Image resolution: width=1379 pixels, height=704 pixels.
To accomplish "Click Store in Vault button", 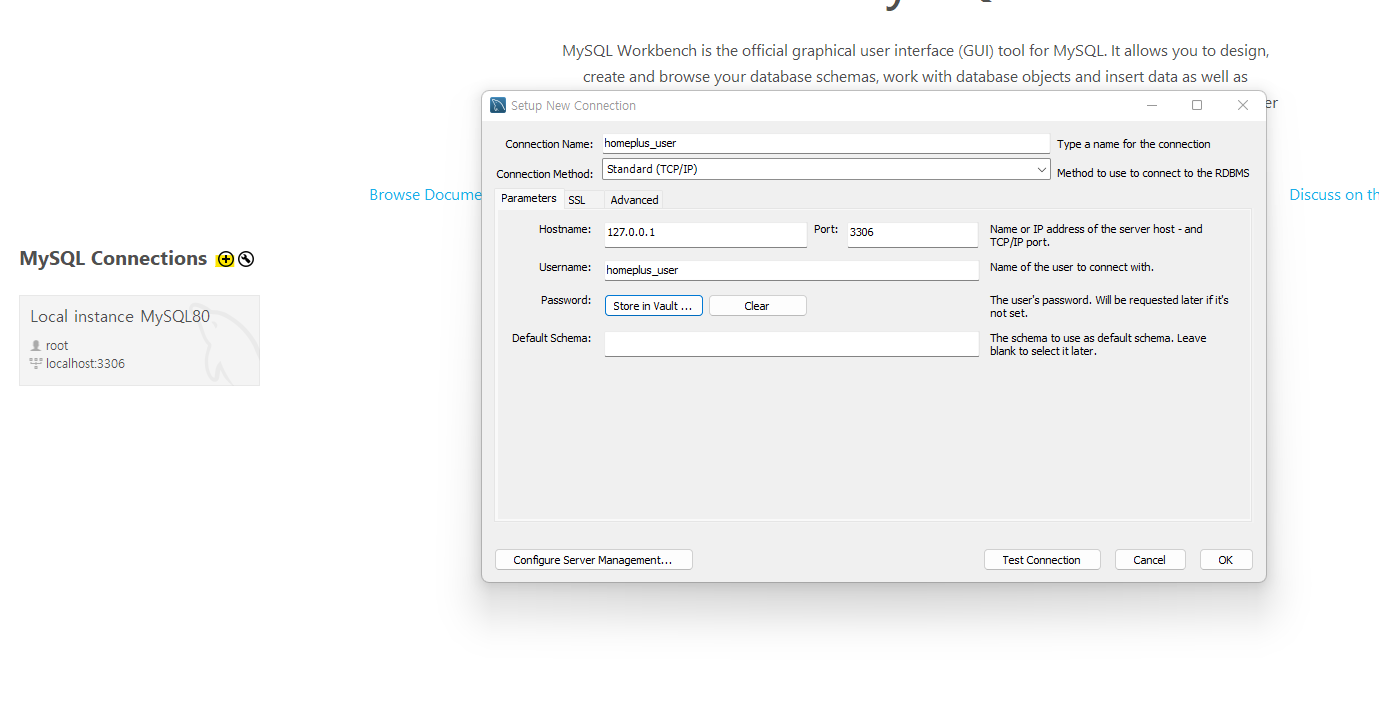I will click(x=654, y=306).
